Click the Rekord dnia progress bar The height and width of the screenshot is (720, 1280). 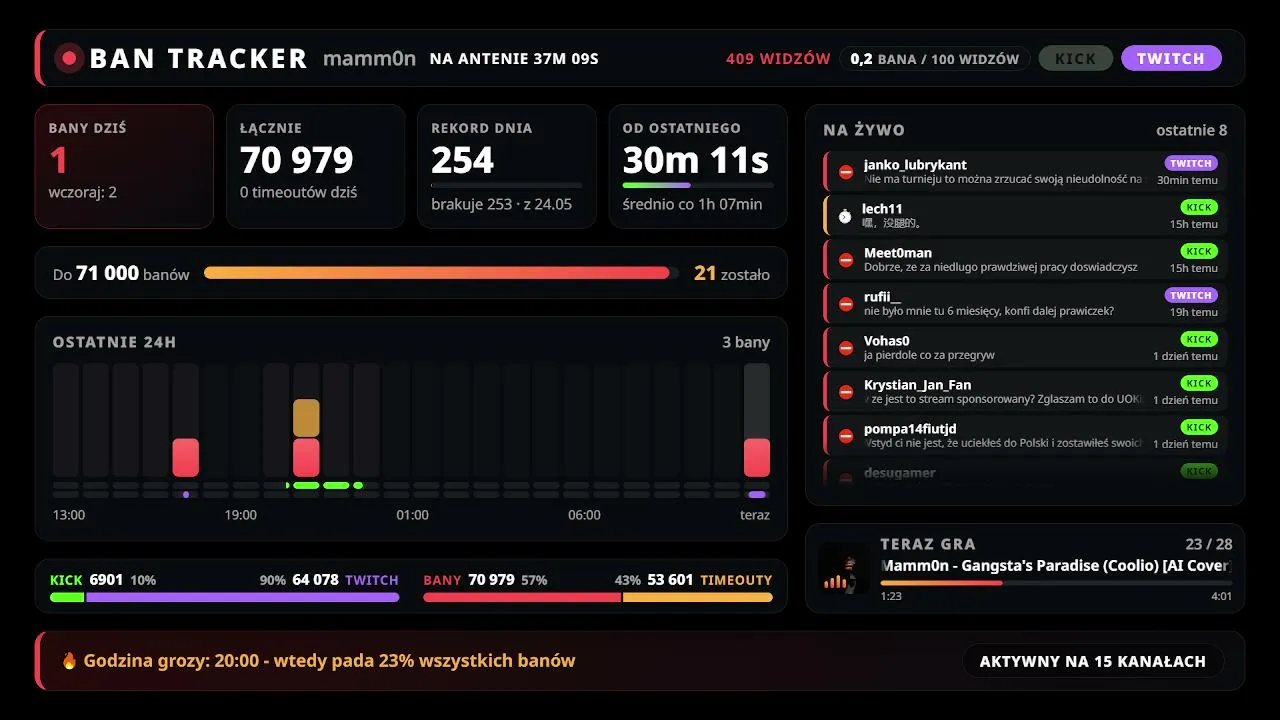point(507,185)
